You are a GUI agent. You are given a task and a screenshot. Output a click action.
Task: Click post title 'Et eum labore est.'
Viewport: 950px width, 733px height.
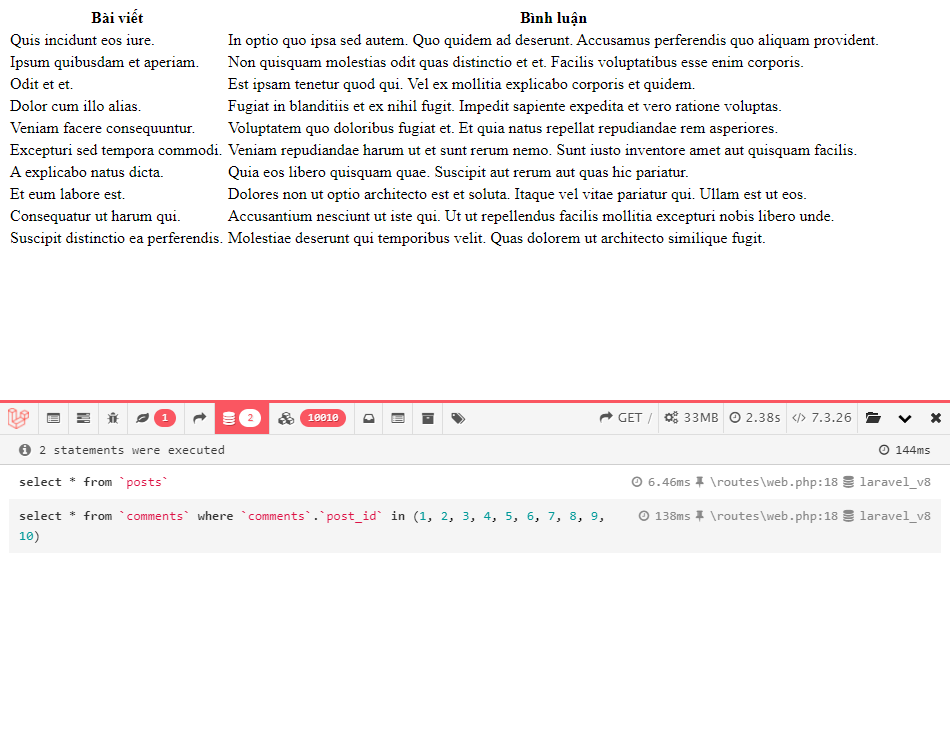tap(68, 194)
